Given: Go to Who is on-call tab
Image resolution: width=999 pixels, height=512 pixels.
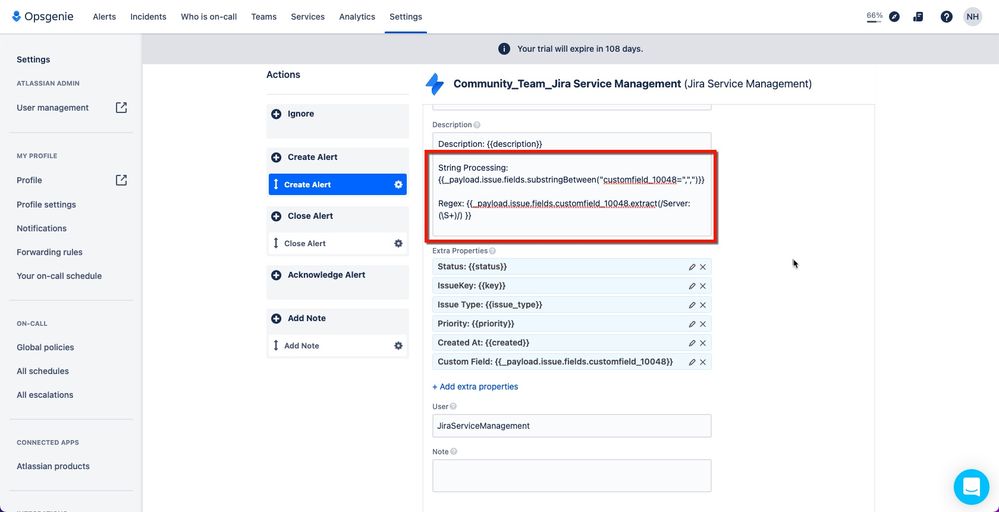Looking at the screenshot, I should click(x=209, y=17).
